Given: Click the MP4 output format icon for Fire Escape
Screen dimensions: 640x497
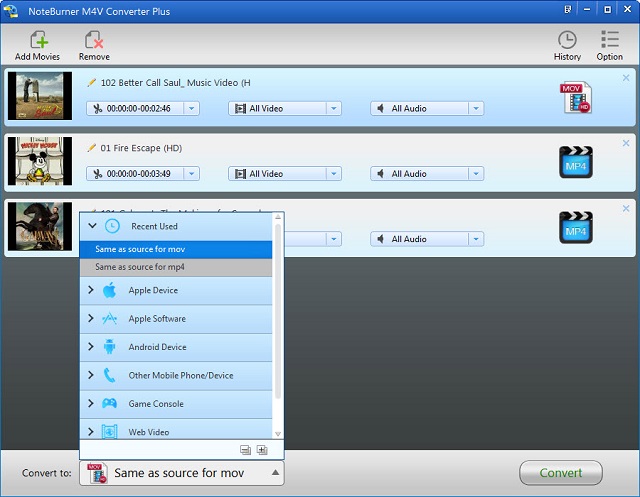Looking at the screenshot, I should (576, 162).
